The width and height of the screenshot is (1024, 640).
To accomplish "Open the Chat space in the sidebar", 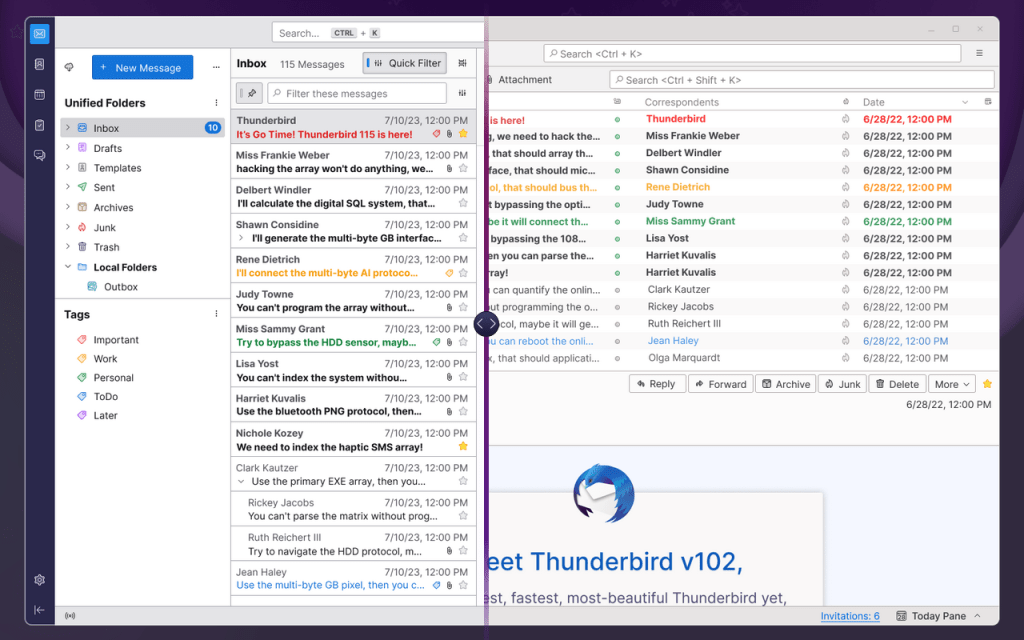I will coord(39,155).
